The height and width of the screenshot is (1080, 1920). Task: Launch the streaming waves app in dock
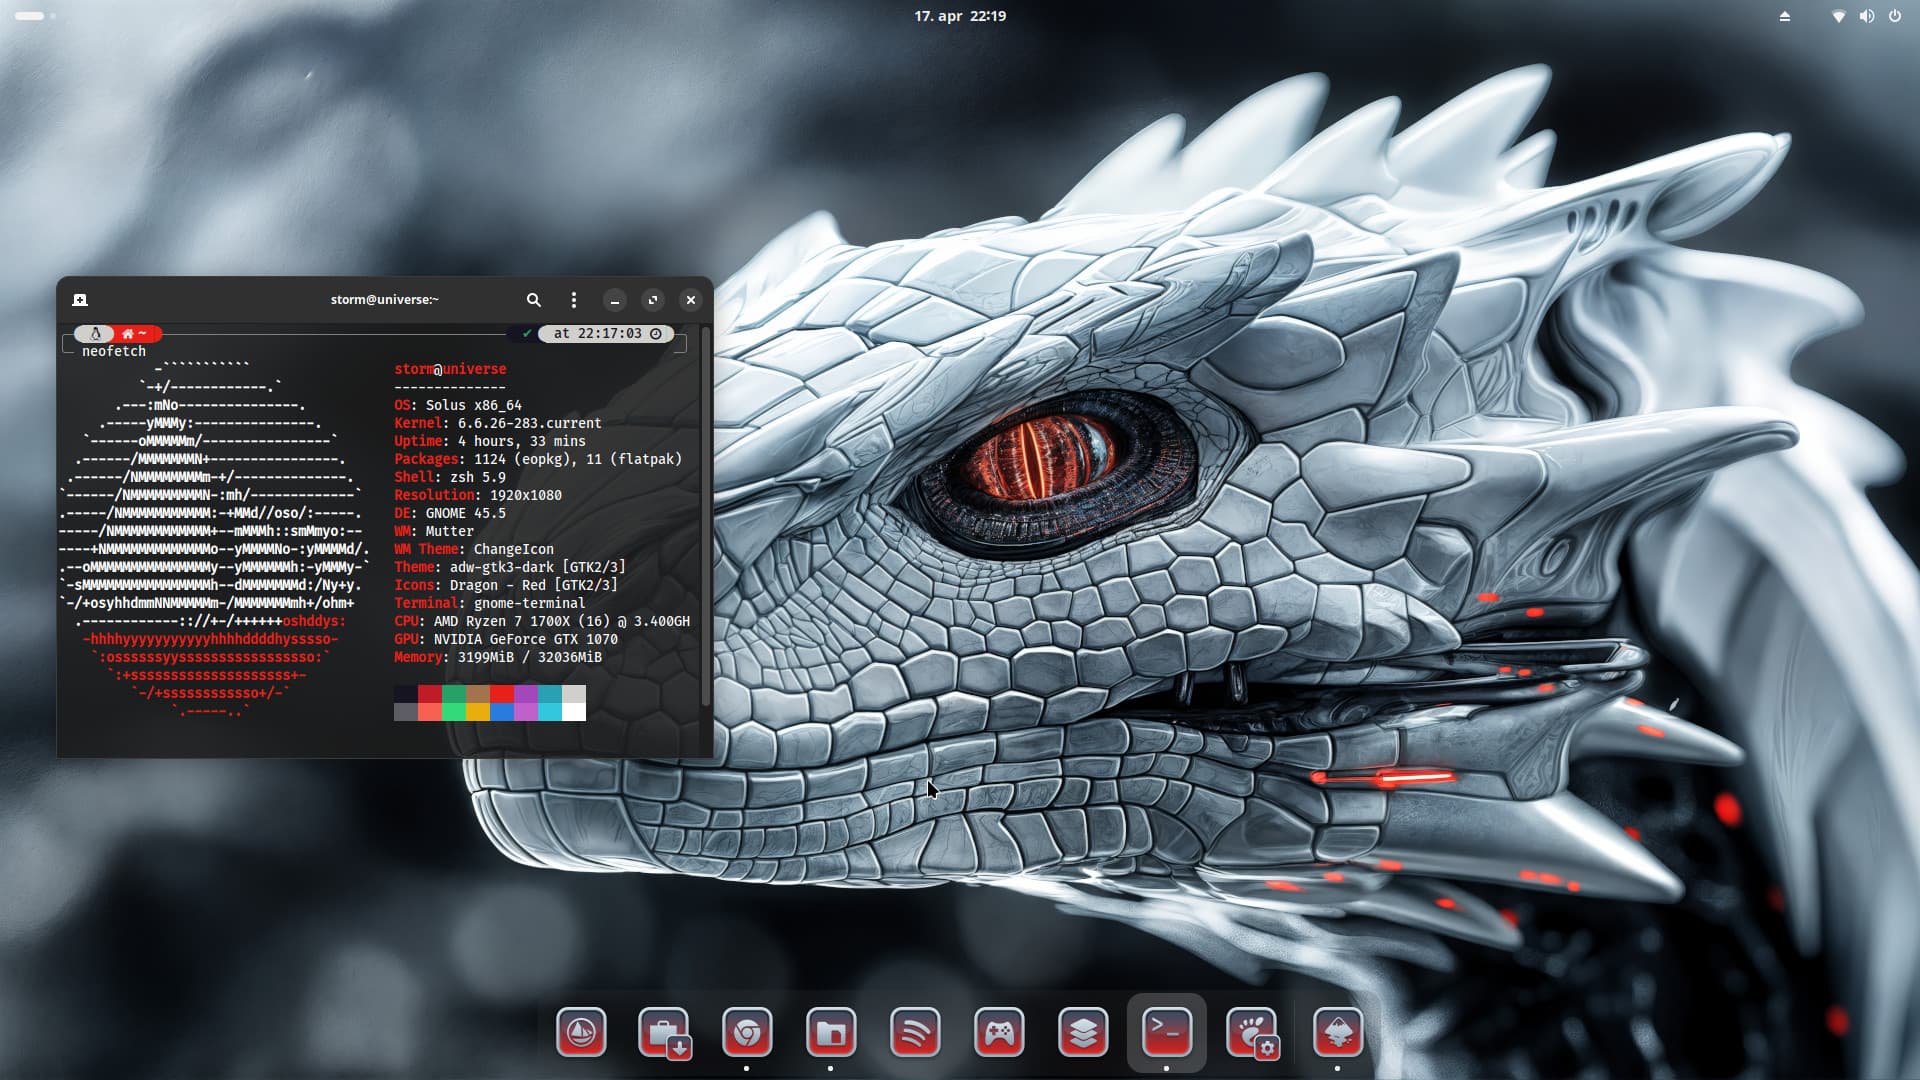coord(915,1032)
